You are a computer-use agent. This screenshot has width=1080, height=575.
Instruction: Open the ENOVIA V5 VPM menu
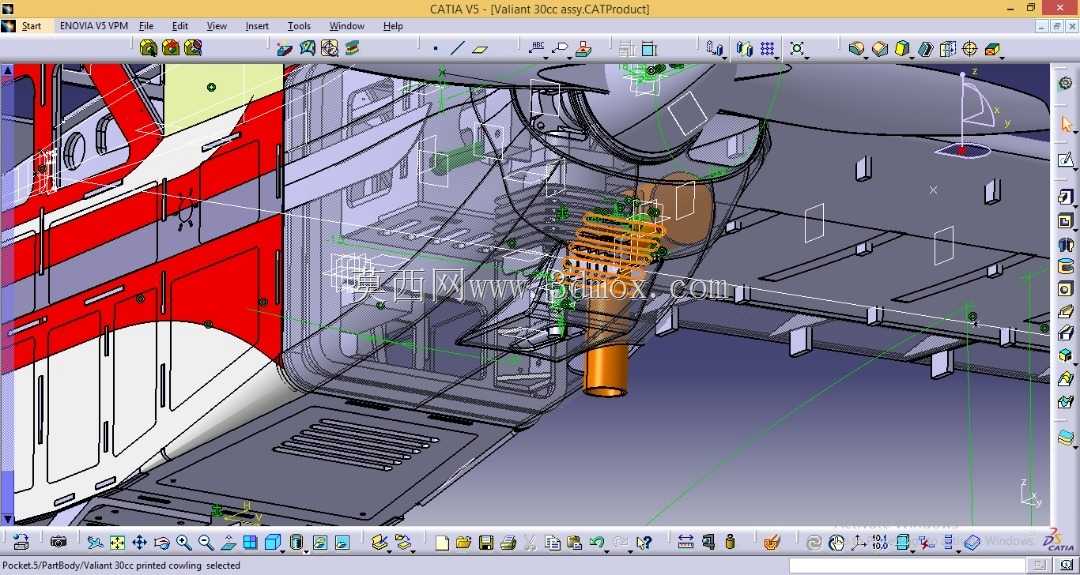94,26
